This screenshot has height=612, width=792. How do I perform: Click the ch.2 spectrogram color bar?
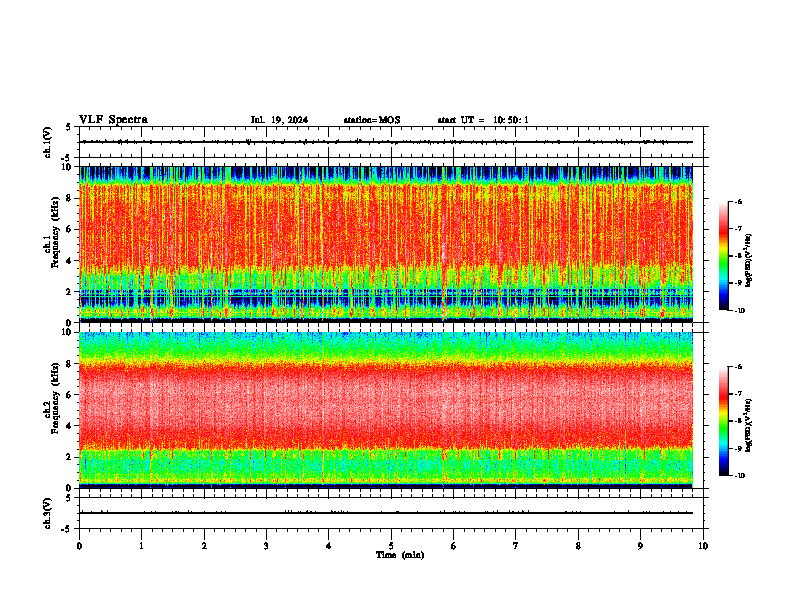pyautogui.click(x=723, y=421)
